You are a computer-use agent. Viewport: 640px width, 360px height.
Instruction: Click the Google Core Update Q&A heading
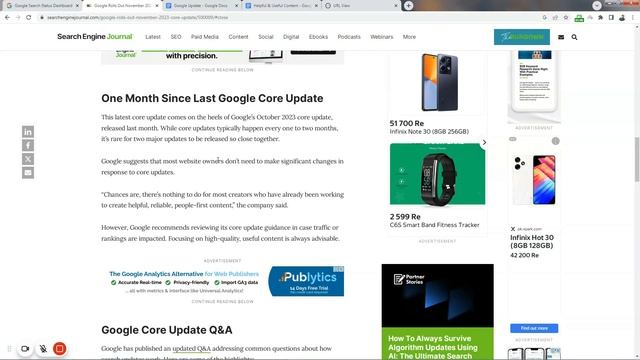(167, 330)
